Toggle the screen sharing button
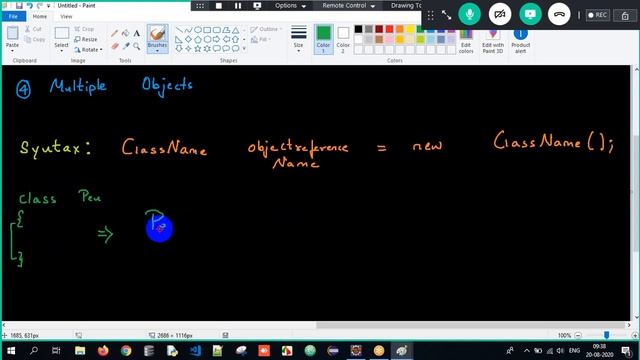This screenshot has width=640, height=360. 530,14
